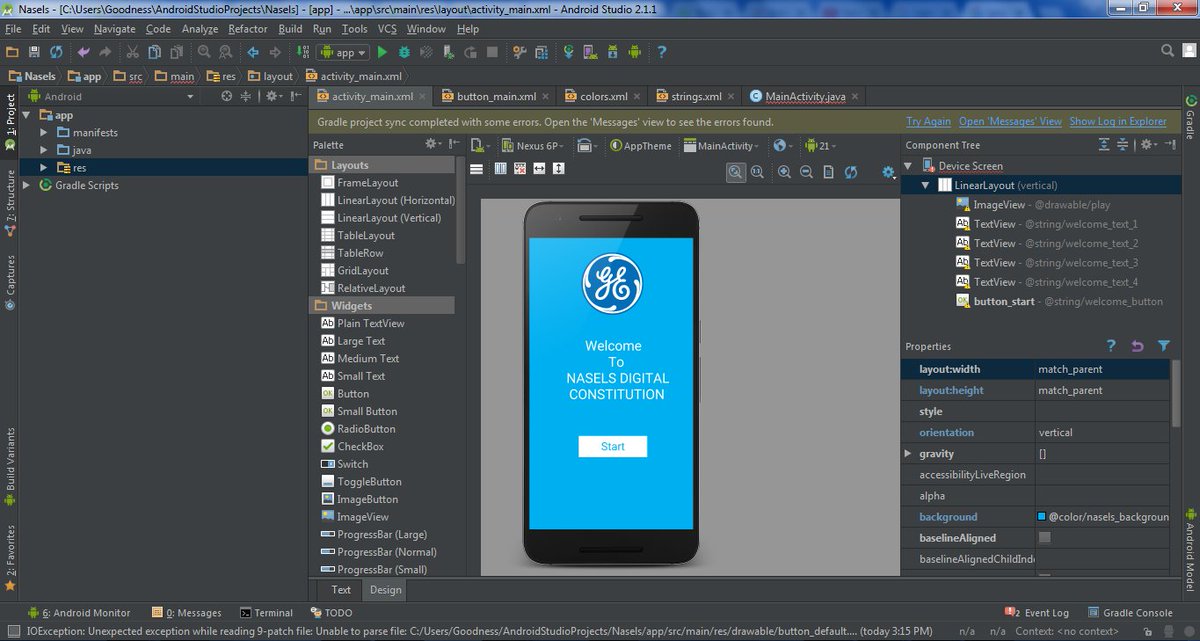
Task: Open the AppTheme theme selector
Action: pos(639,146)
